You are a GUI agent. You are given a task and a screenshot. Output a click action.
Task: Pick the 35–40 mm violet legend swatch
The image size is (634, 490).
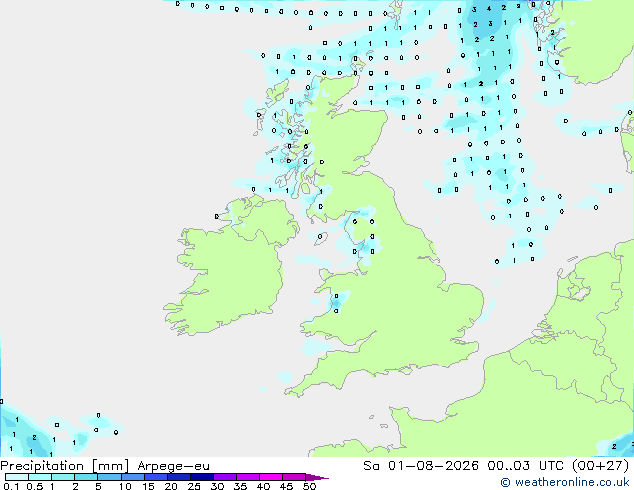(247, 477)
